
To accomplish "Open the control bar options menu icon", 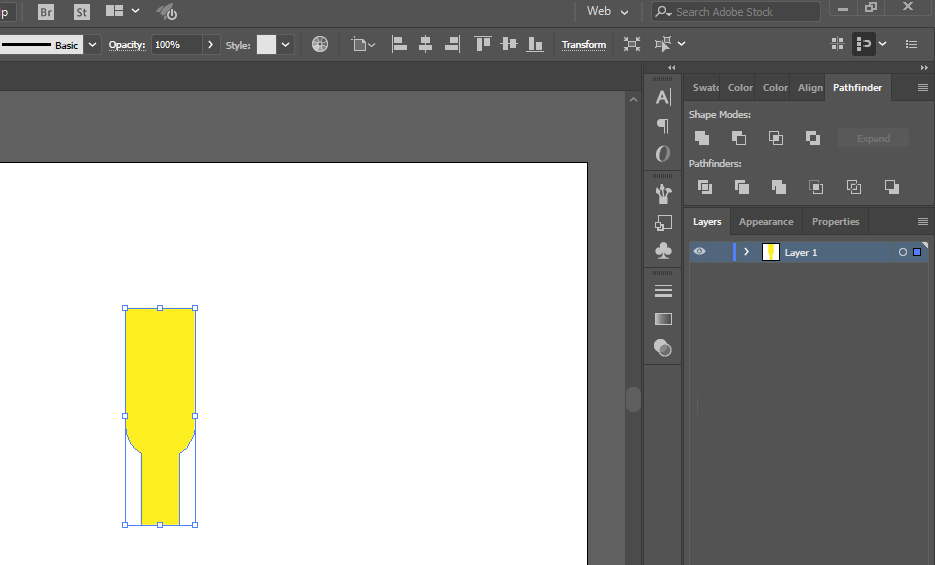I will click(911, 44).
